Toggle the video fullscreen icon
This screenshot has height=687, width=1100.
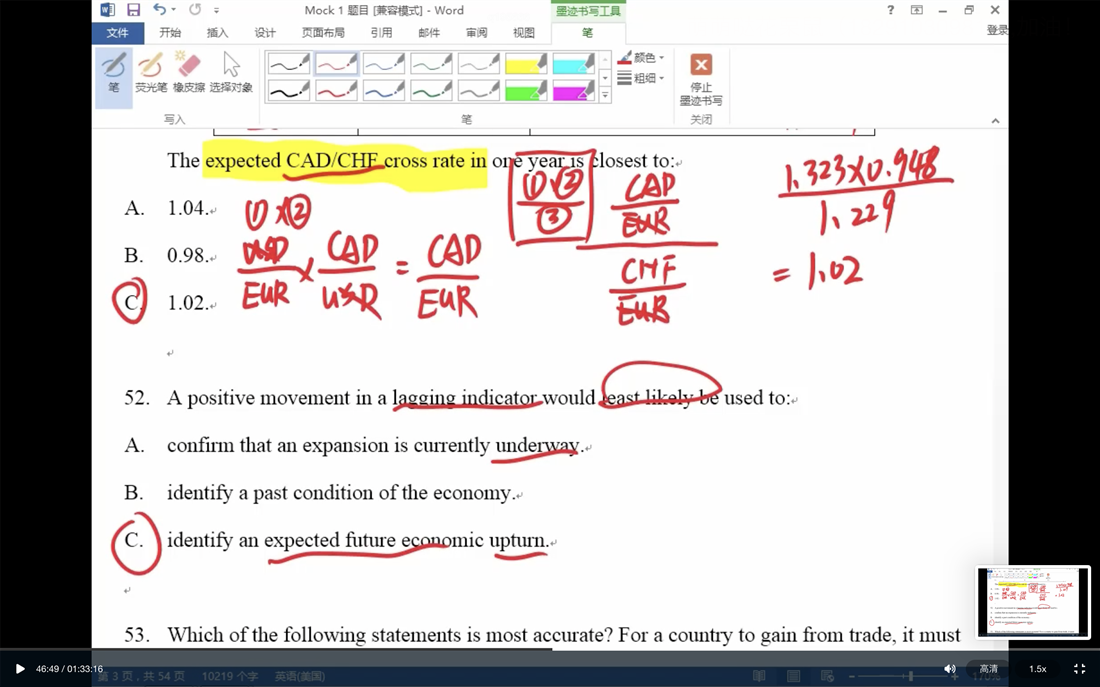tap(1080, 669)
